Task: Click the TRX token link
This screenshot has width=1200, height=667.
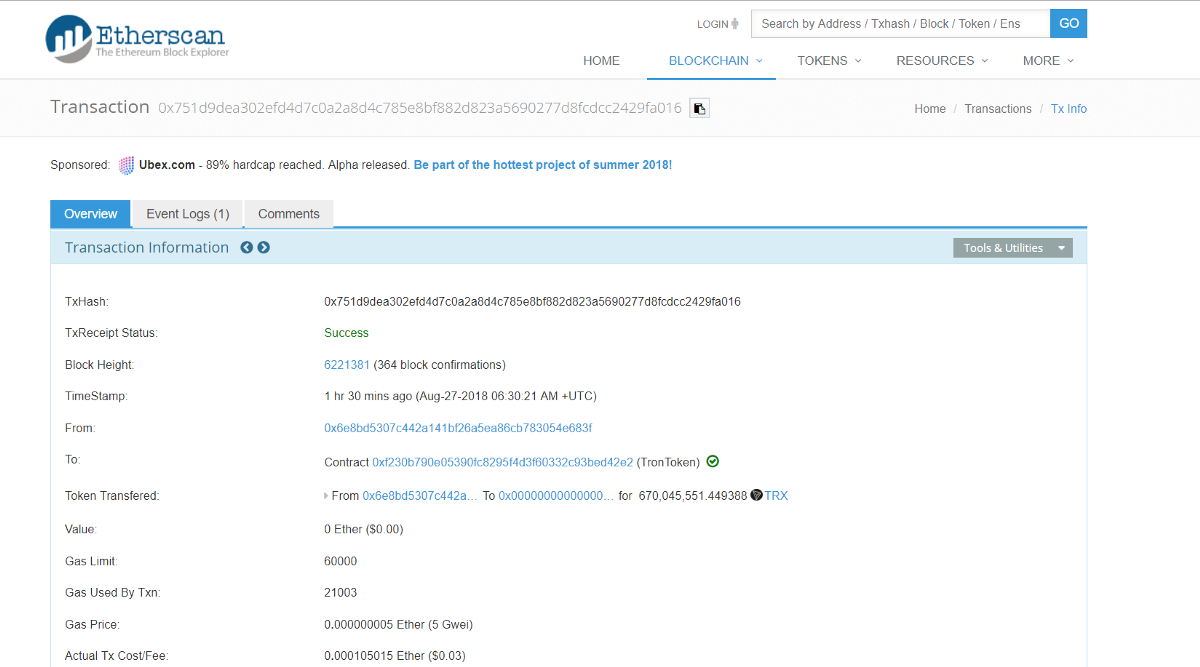Action: coord(776,496)
